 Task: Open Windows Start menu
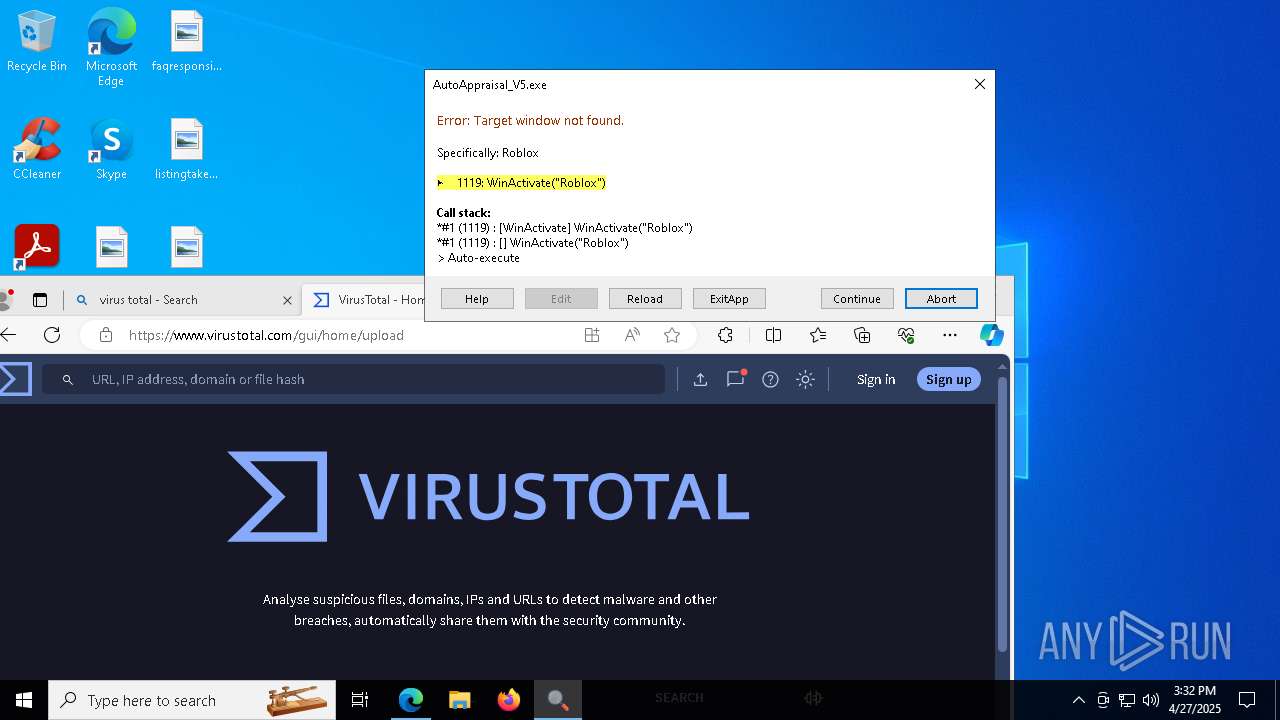point(24,700)
